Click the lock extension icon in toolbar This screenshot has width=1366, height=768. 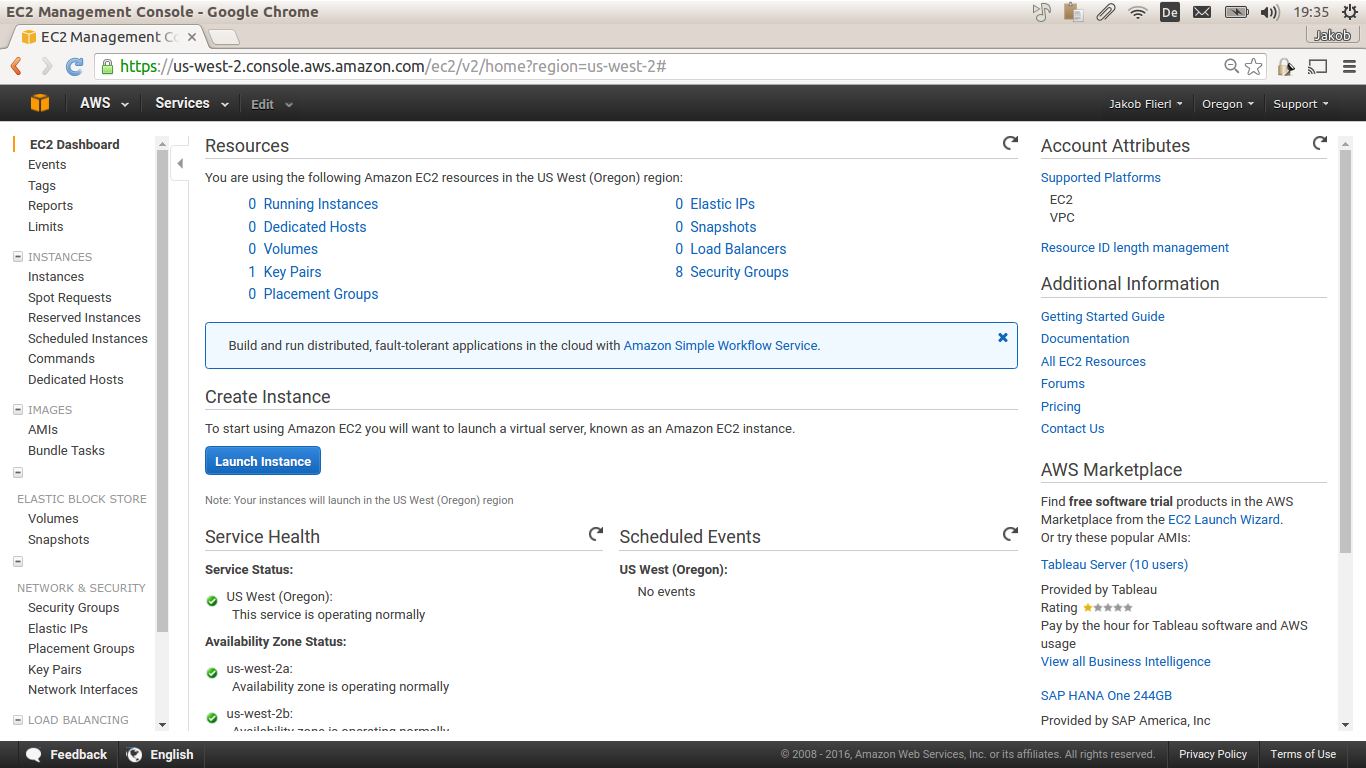pyautogui.click(x=1286, y=66)
